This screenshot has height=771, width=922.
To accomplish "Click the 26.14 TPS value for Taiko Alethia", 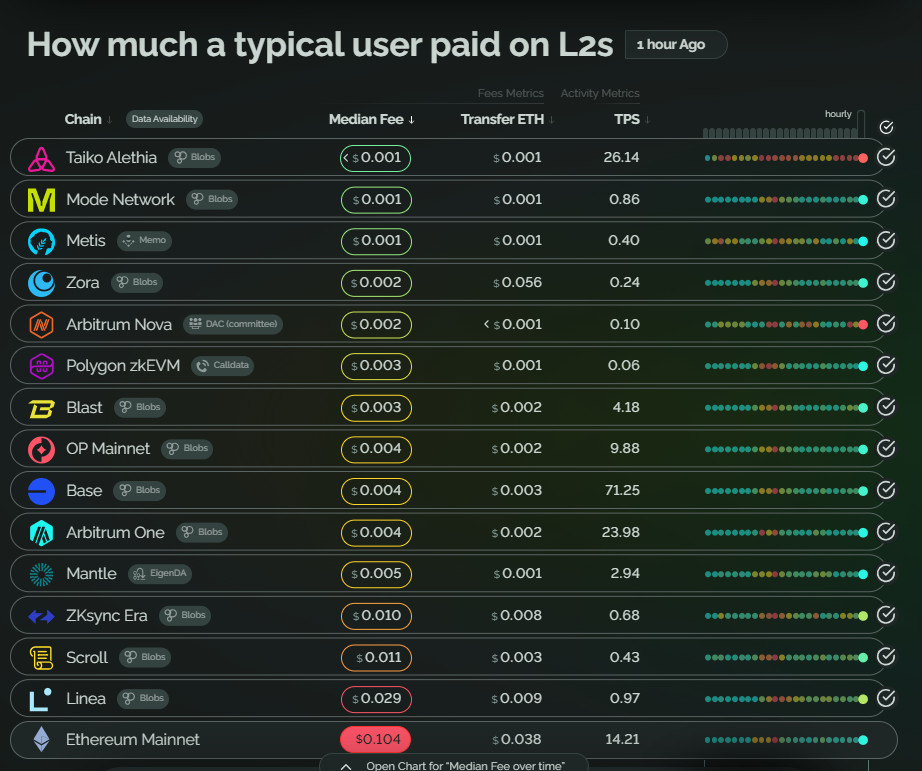I will point(621,157).
